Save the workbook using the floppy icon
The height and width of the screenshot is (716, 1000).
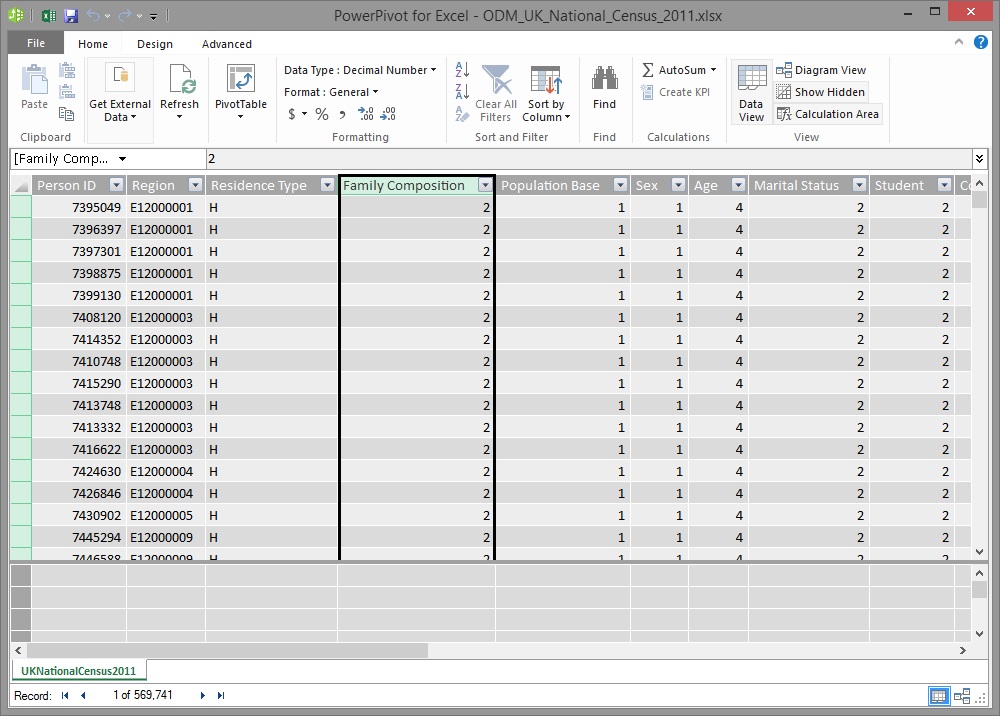tap(71, 15)
